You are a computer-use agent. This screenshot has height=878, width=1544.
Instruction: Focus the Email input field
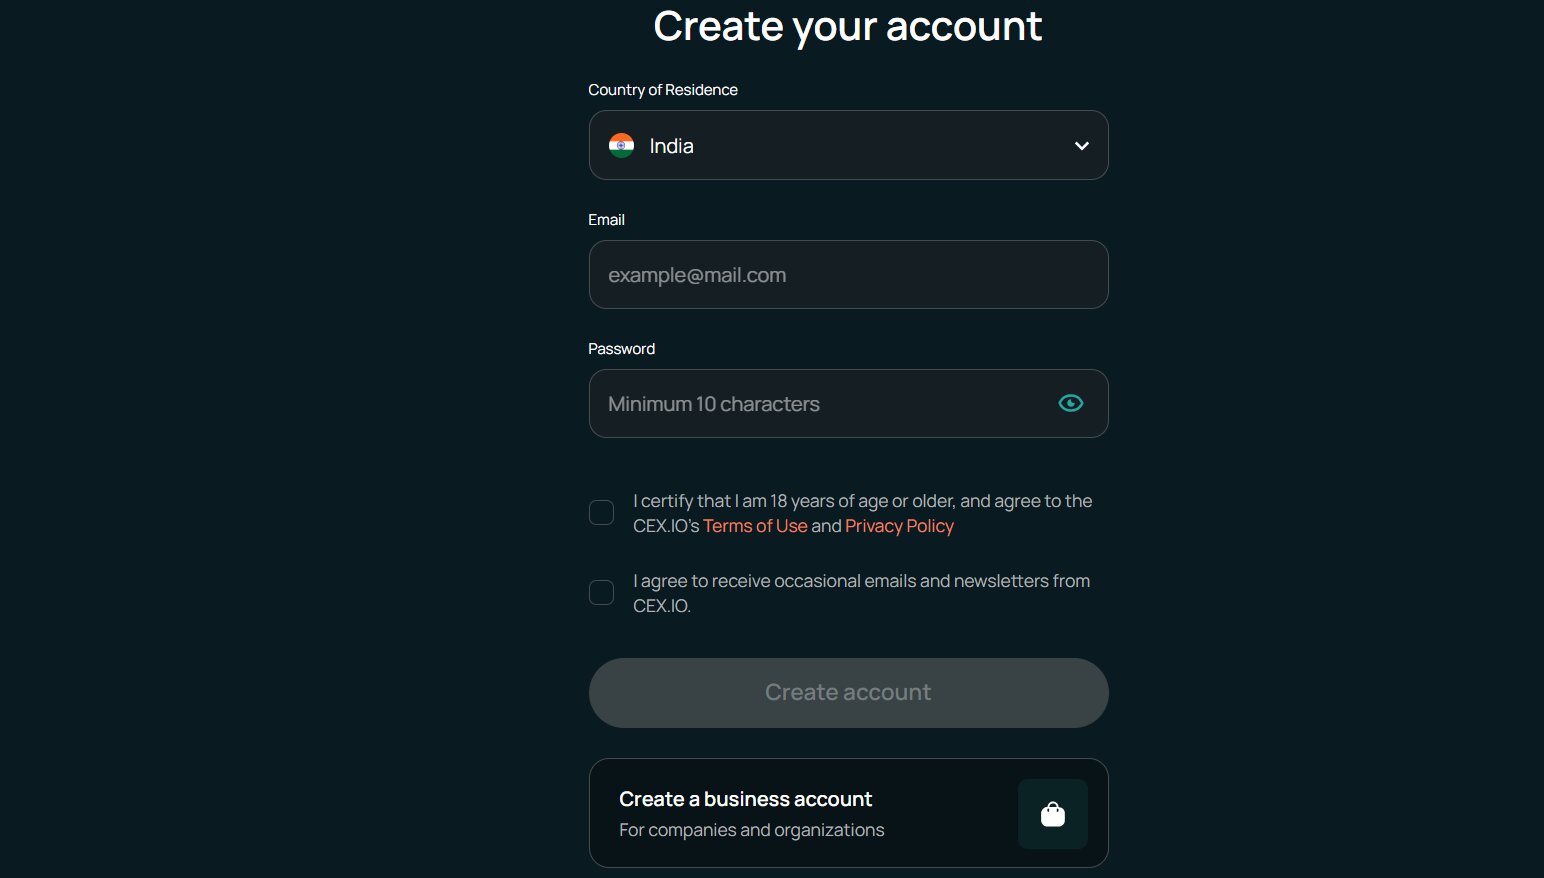click(848, 275)
